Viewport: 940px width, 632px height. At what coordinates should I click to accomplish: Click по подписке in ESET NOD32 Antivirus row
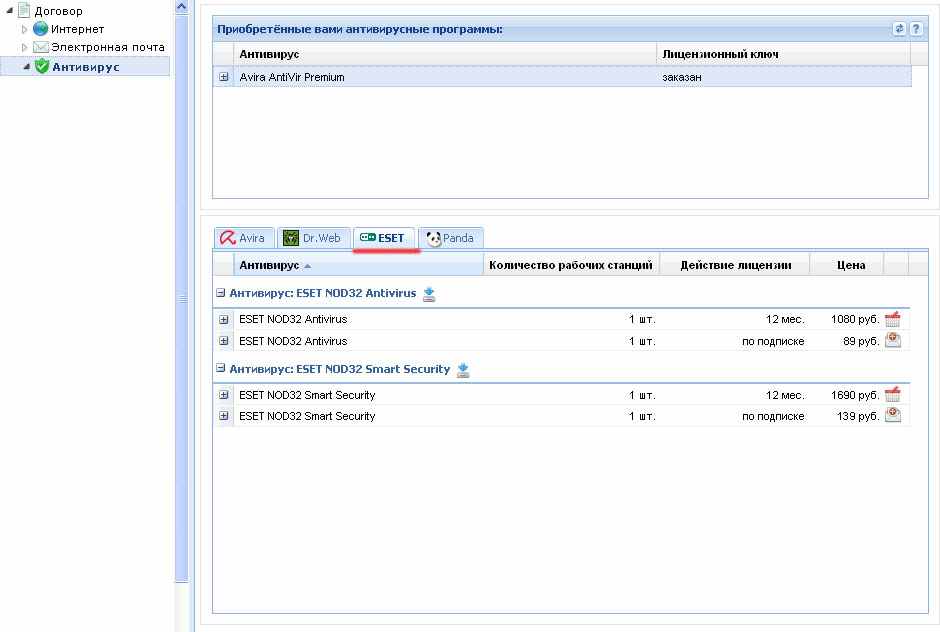(773, 341)
